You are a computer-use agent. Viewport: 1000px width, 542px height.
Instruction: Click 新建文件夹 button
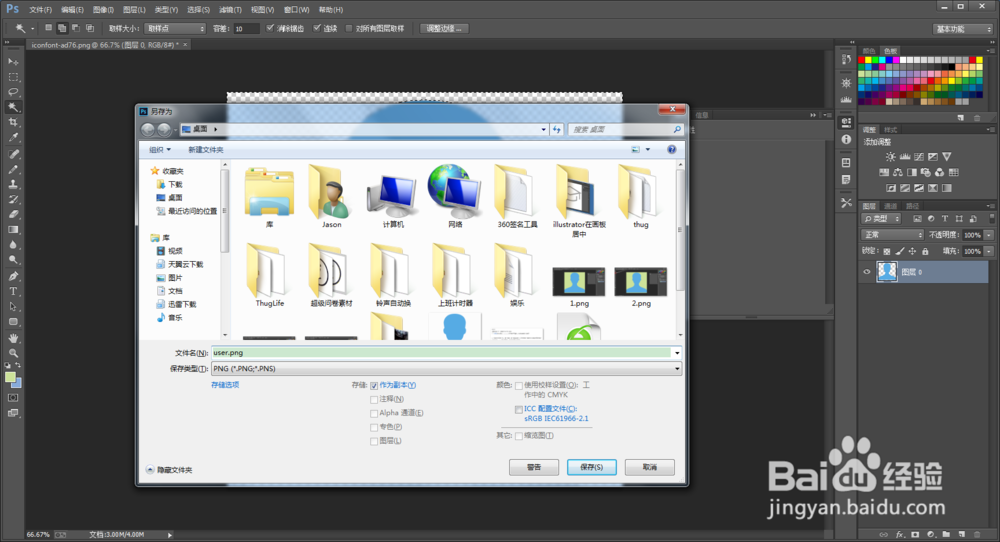(x=205, y=150)
